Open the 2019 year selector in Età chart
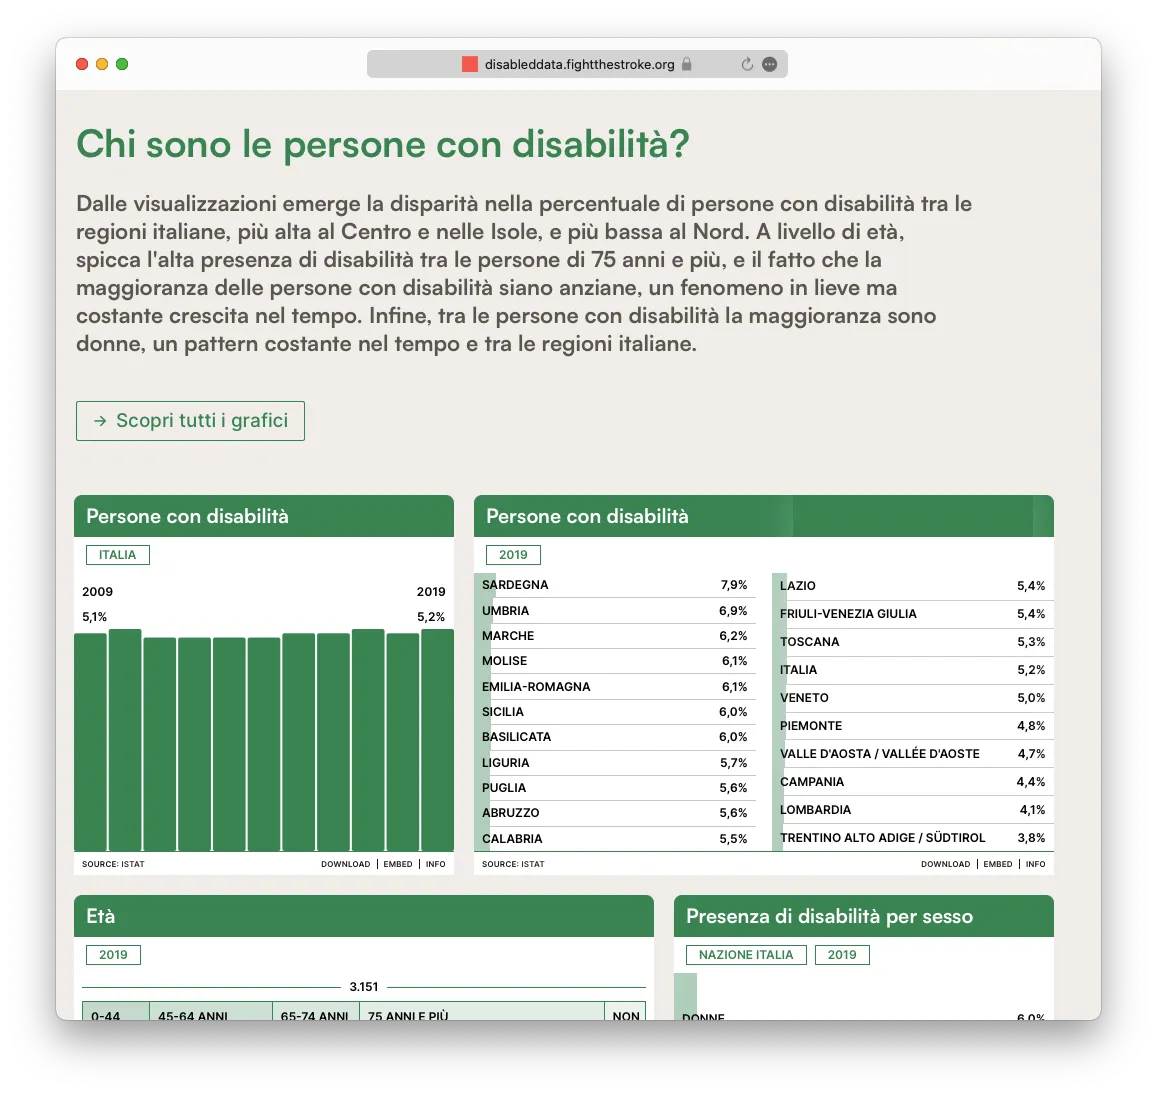1157x1094 pixels. point(113,955)
